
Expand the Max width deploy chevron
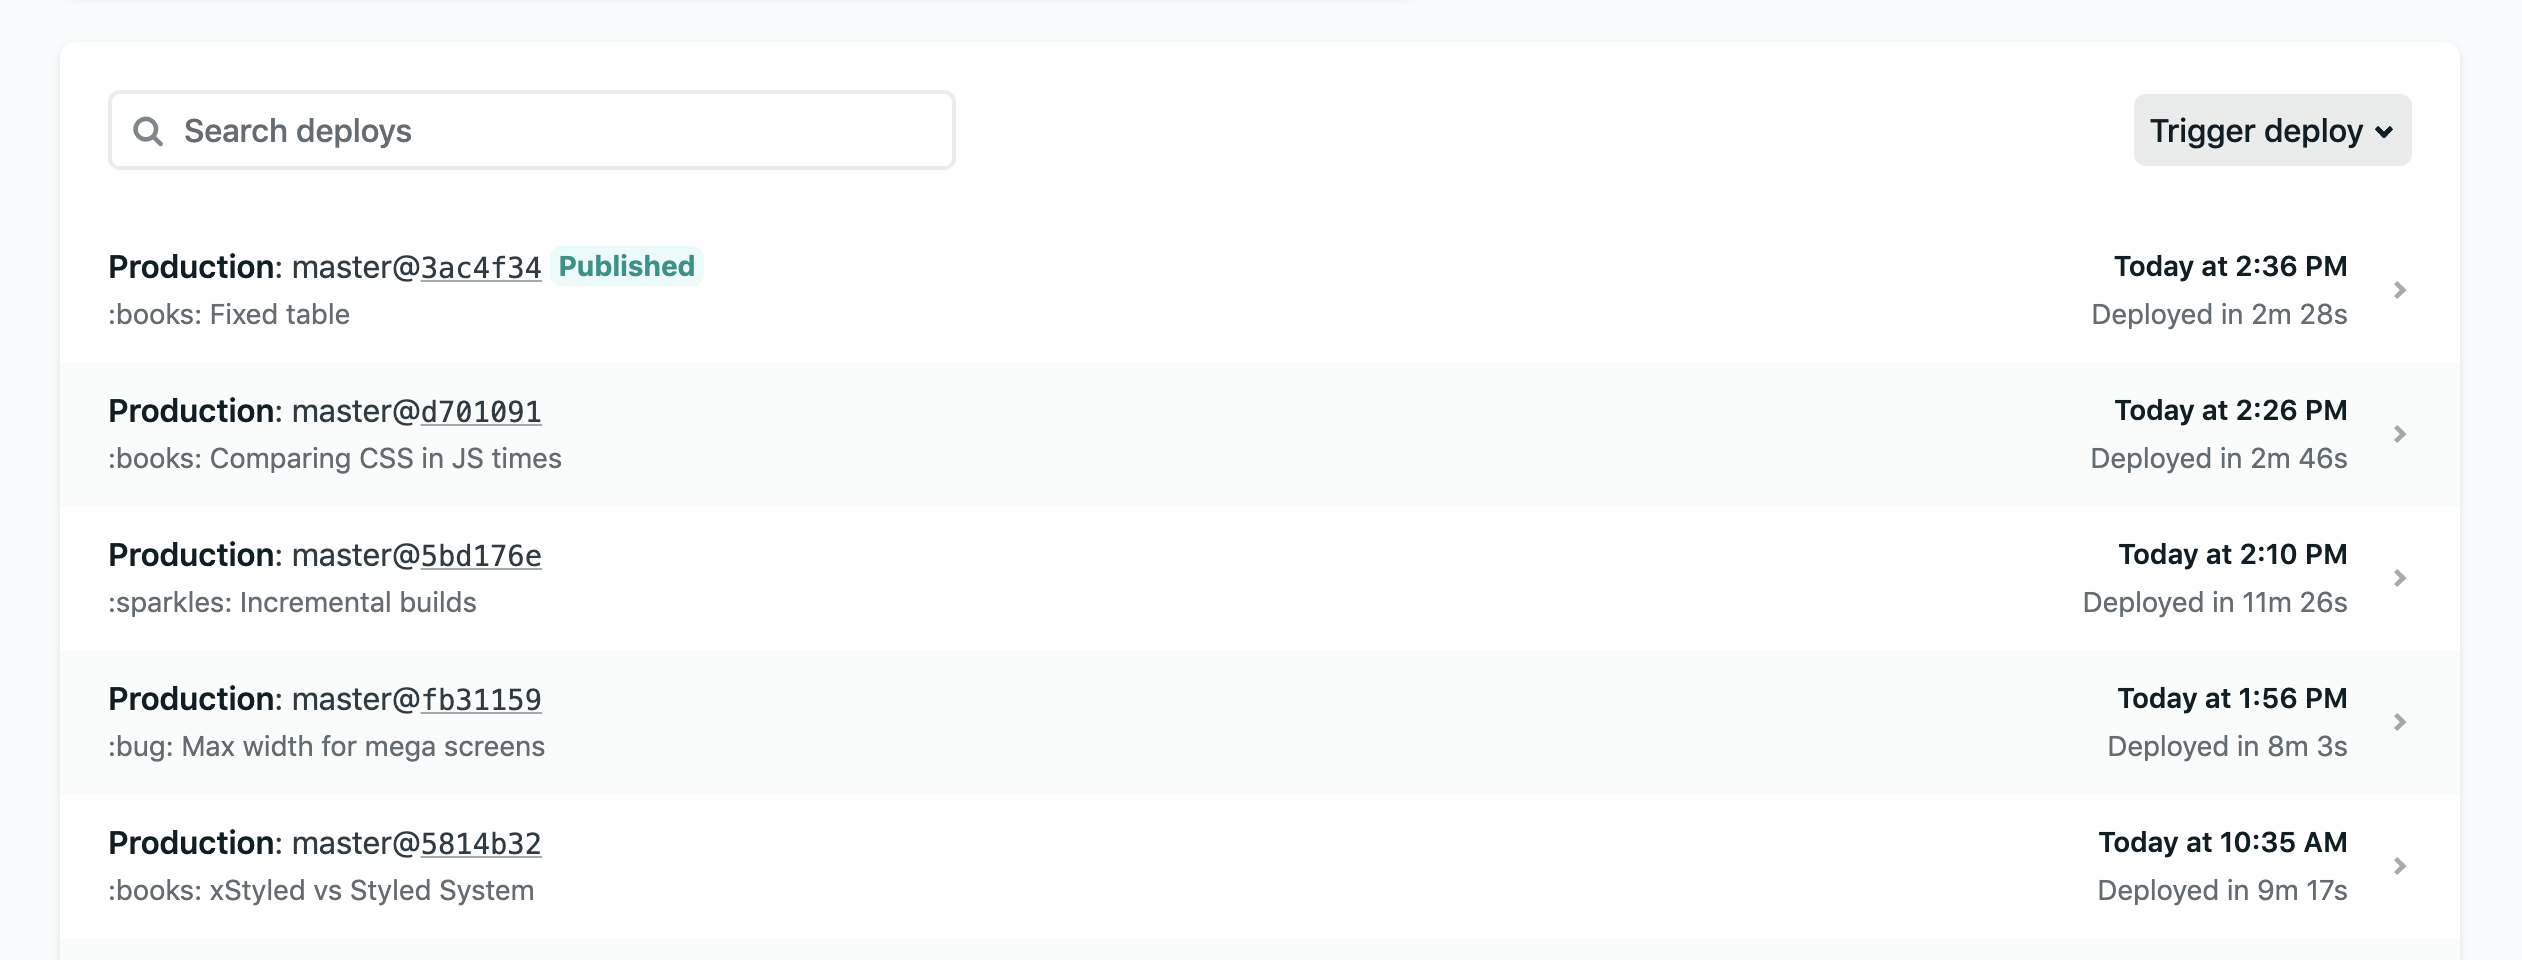(2399, 722)
